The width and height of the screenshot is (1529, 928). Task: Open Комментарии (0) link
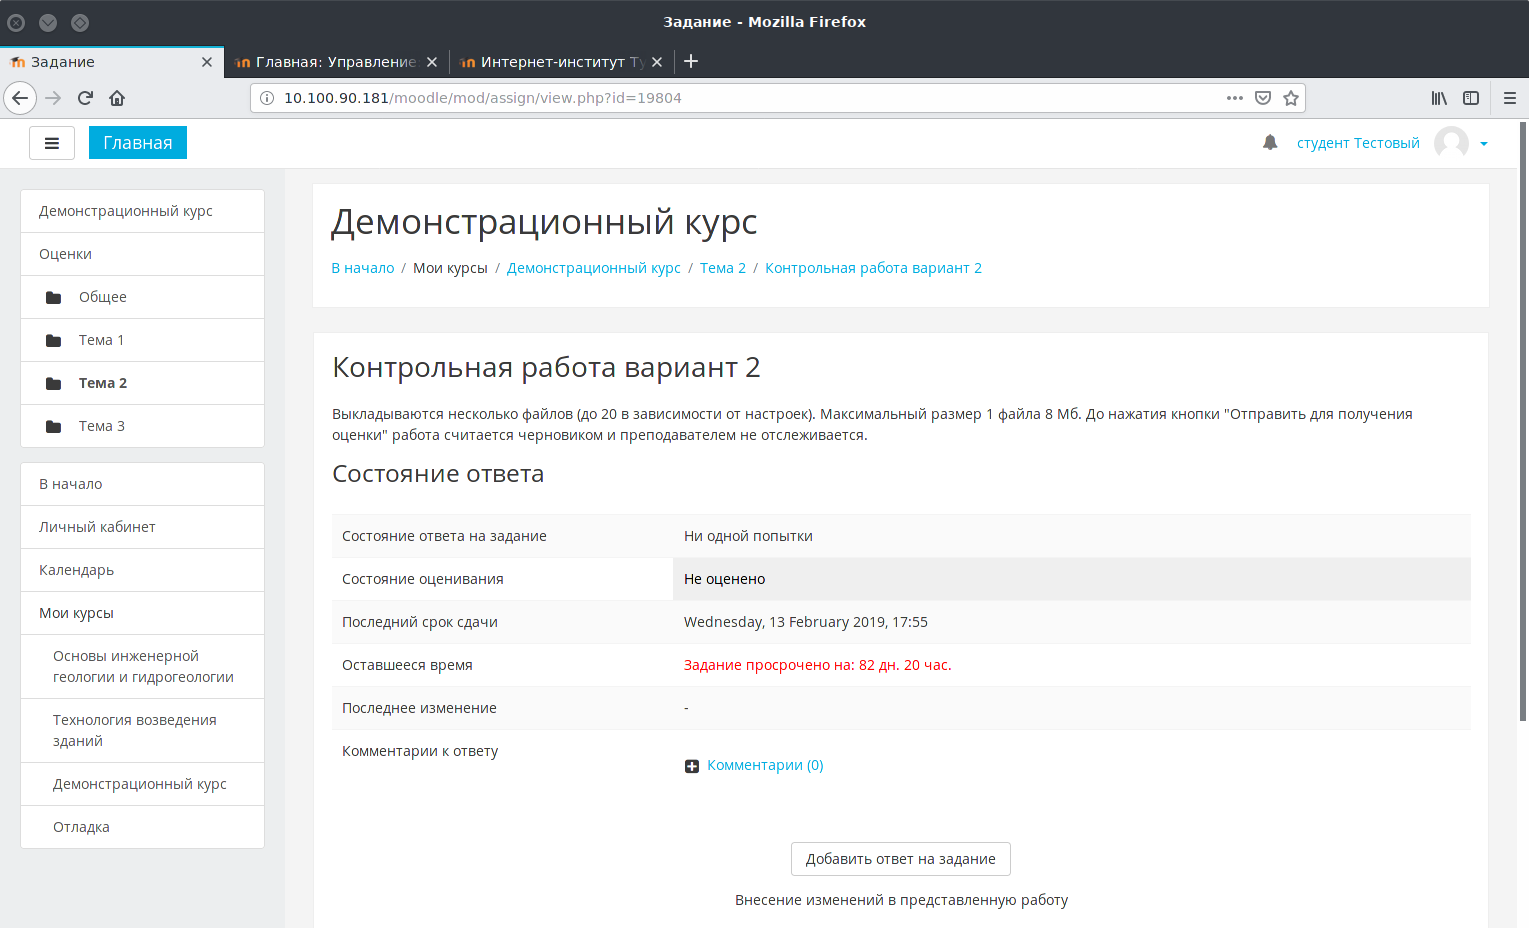click(765, 765)
